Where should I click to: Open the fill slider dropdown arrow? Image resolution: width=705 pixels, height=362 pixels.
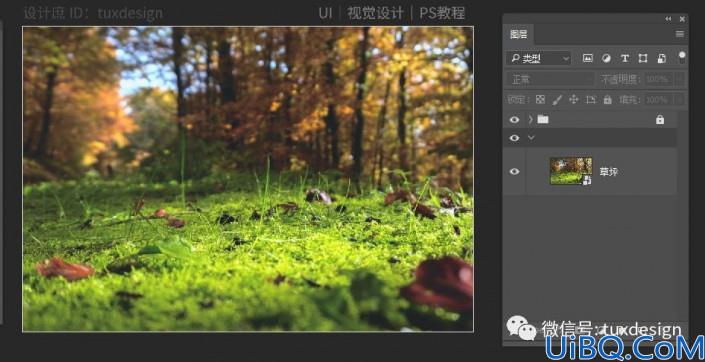(x=679, y=99)
